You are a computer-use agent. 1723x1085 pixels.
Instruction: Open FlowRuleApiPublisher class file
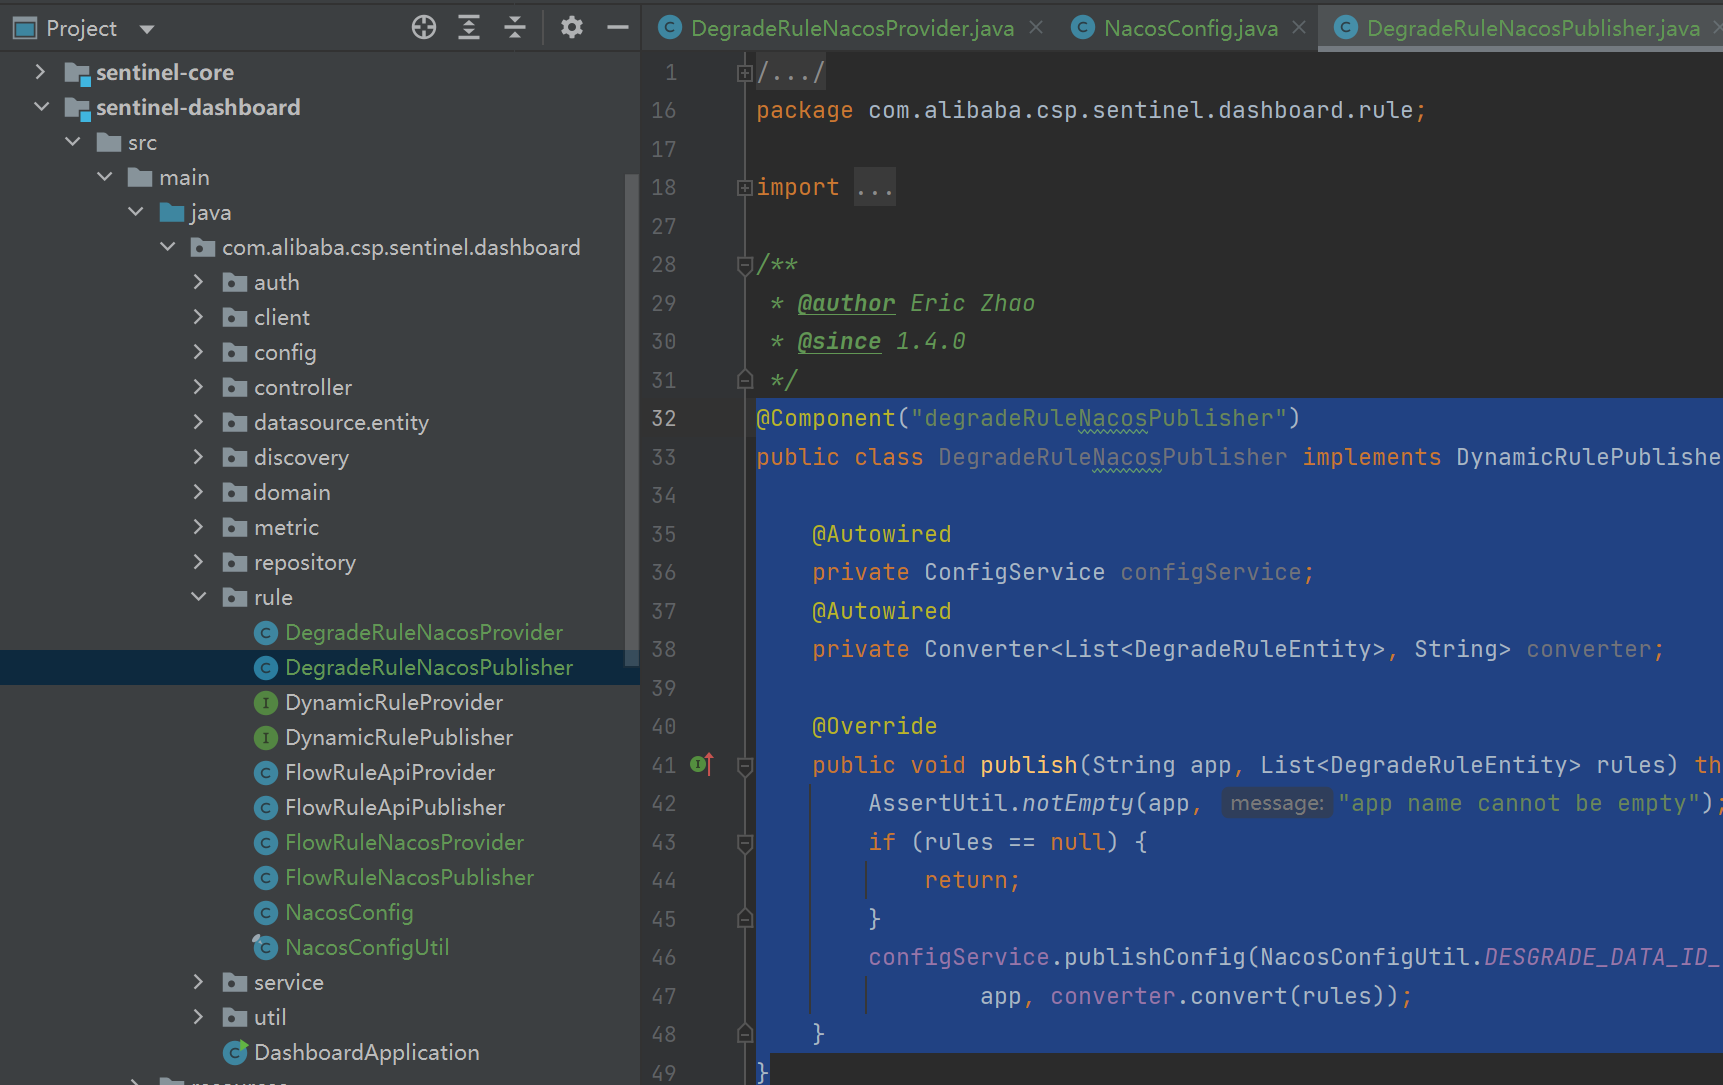pos(395,807)
